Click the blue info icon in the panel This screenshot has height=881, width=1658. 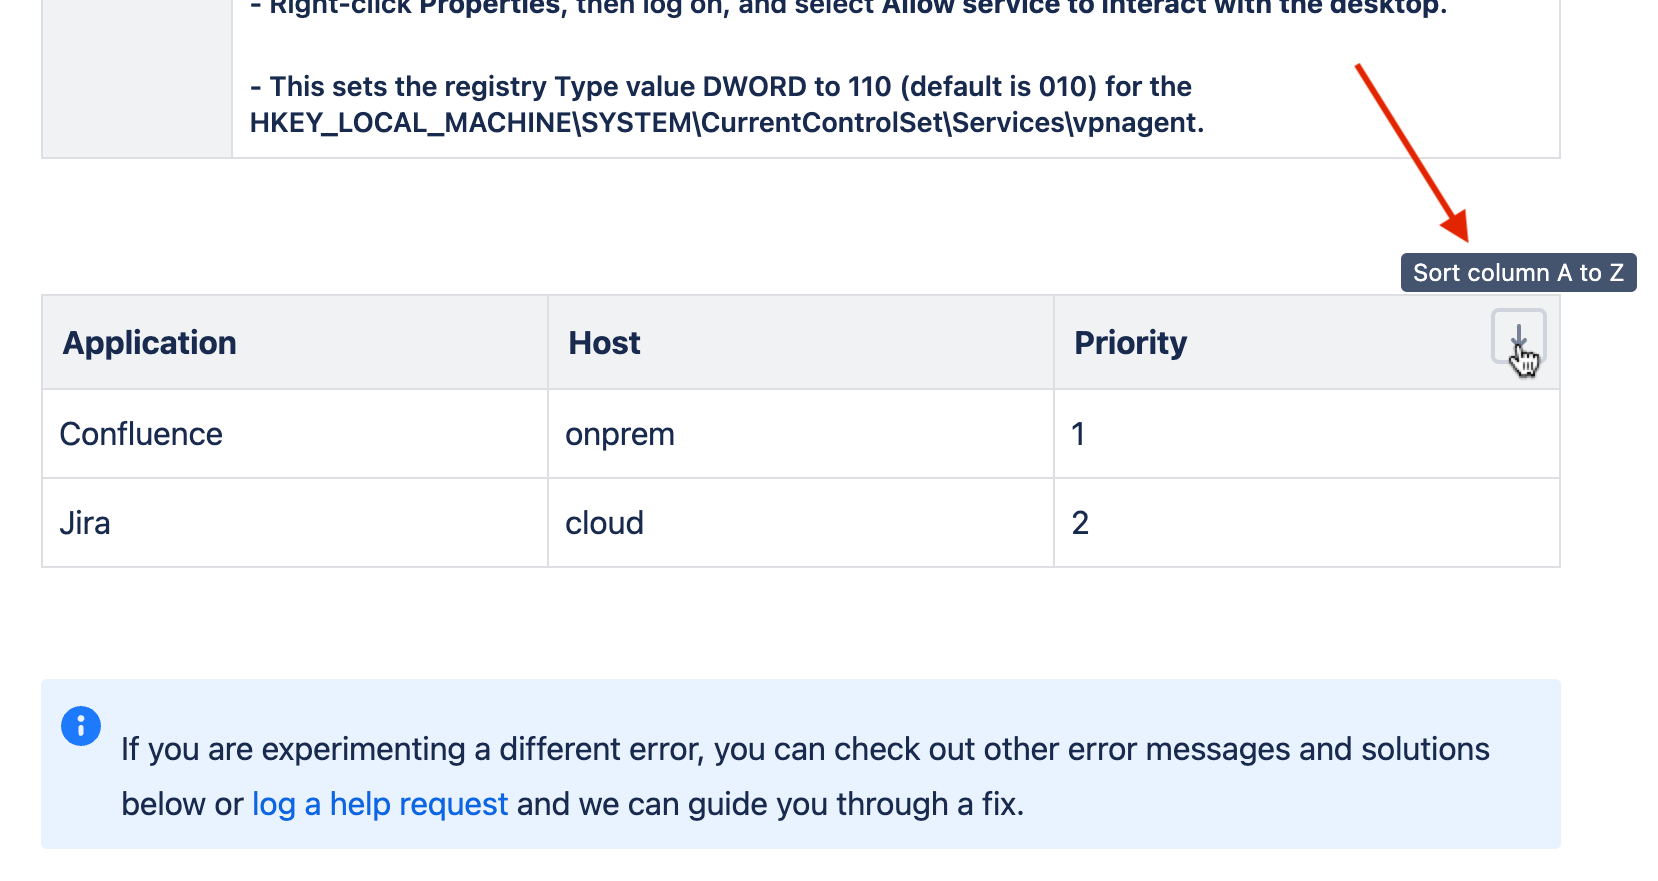point(81,726)
